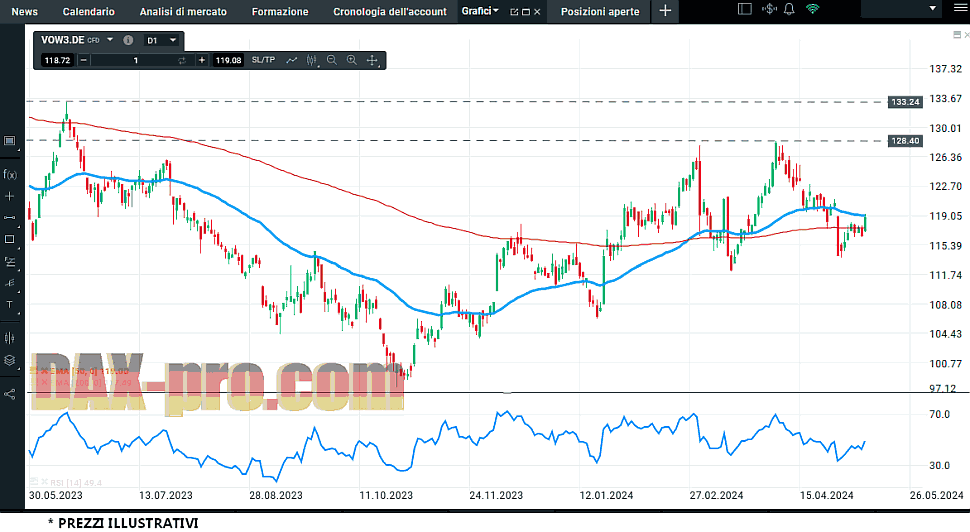Expand the account selector dropdown
Image resolution: width=970 pixels, height=532 pixels.
click(x=932, y=9)
